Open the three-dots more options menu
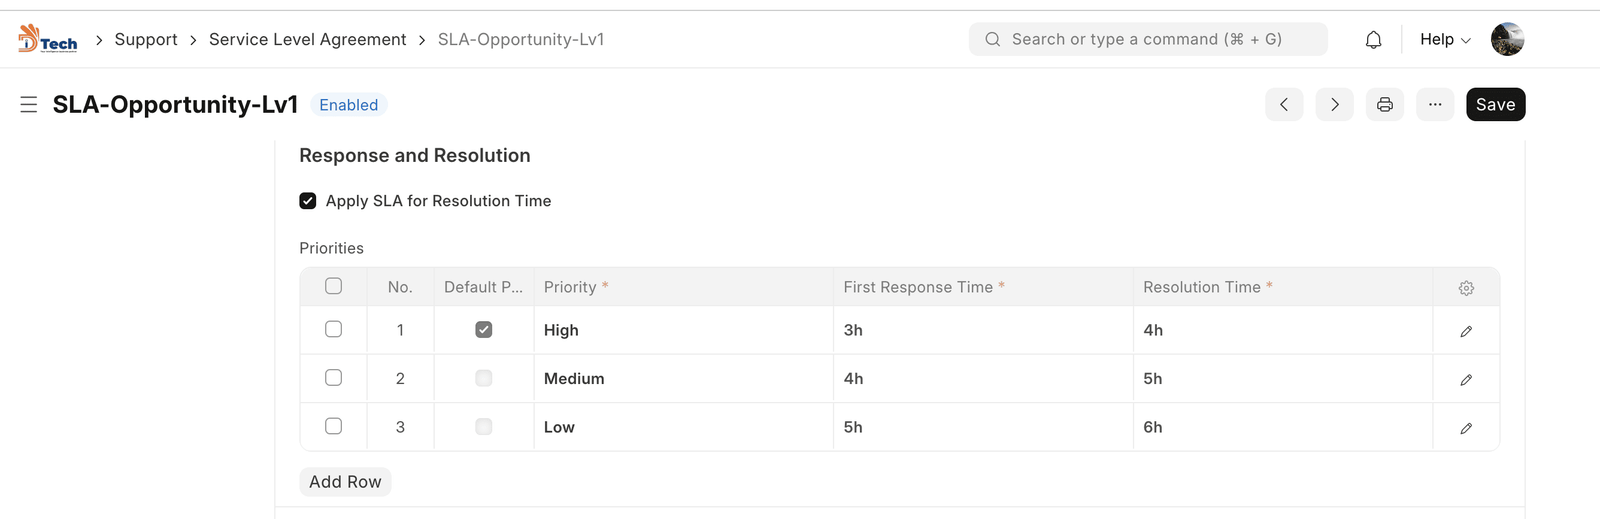 coord(1435,105)
